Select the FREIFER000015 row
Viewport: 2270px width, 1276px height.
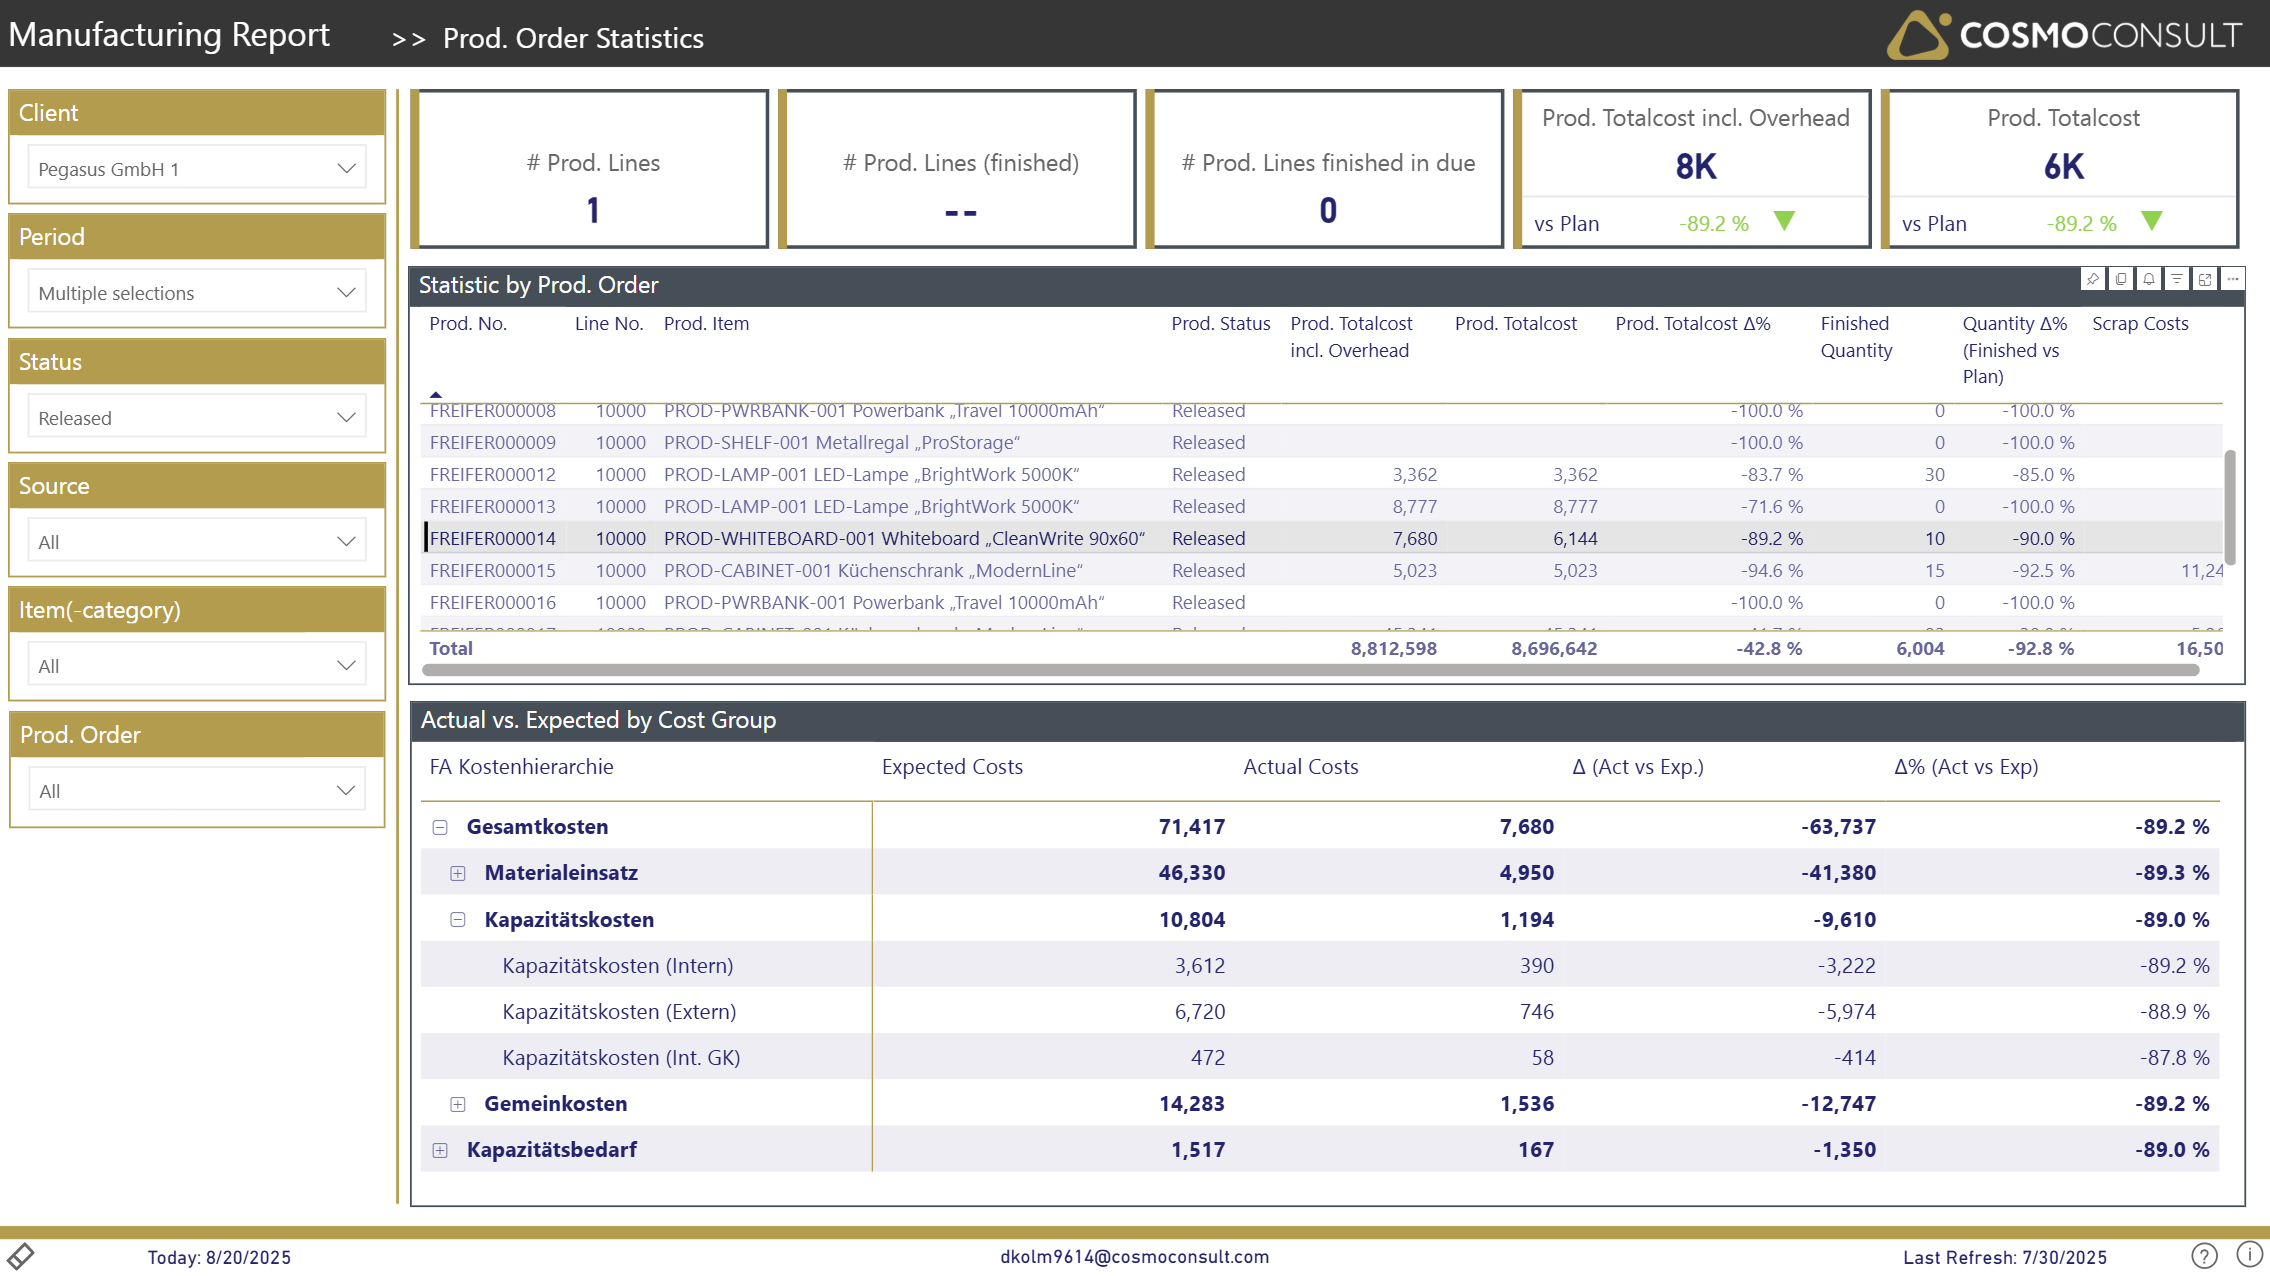point(492,570)
